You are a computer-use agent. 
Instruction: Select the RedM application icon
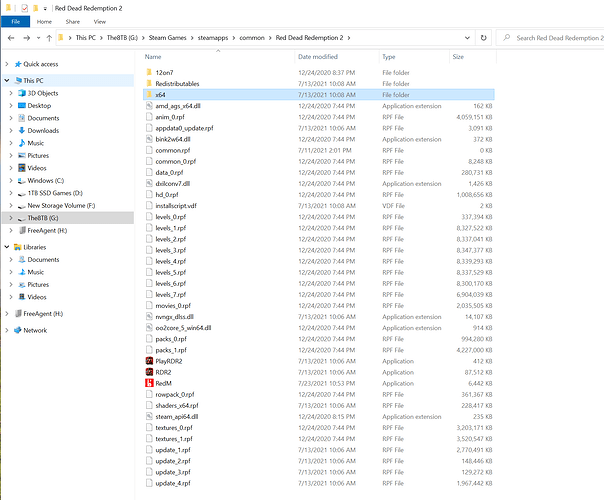[149, 383]
